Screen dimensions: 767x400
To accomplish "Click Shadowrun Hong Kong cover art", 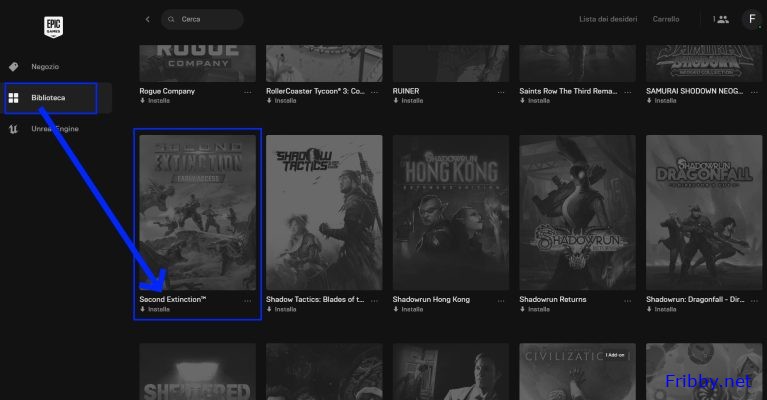I will coord(450,212).
